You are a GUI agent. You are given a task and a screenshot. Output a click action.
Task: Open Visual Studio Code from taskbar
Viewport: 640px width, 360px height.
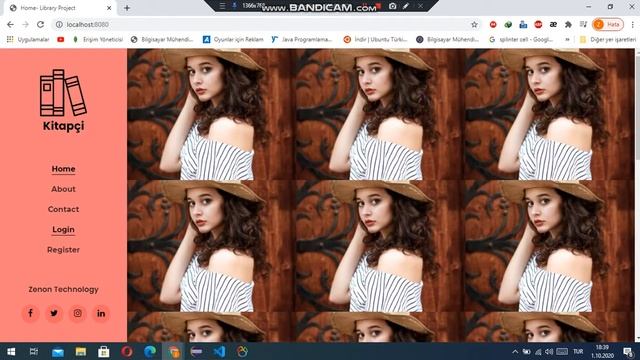pos(219,351)
